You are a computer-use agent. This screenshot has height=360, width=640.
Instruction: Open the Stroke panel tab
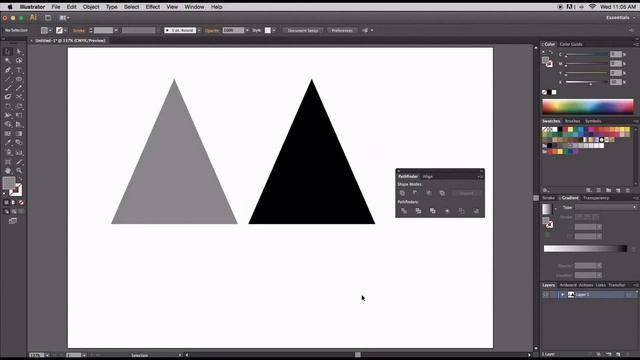pos(548,198)
